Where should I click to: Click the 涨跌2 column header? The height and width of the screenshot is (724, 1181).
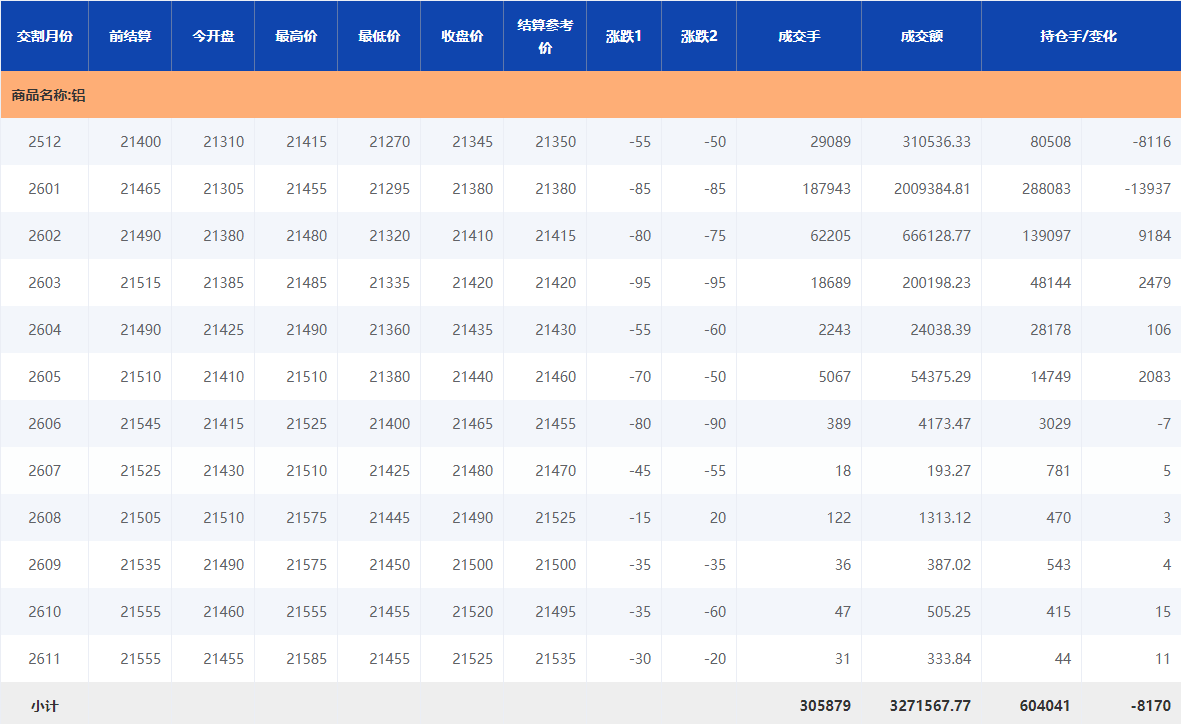[x=699, y=36]
